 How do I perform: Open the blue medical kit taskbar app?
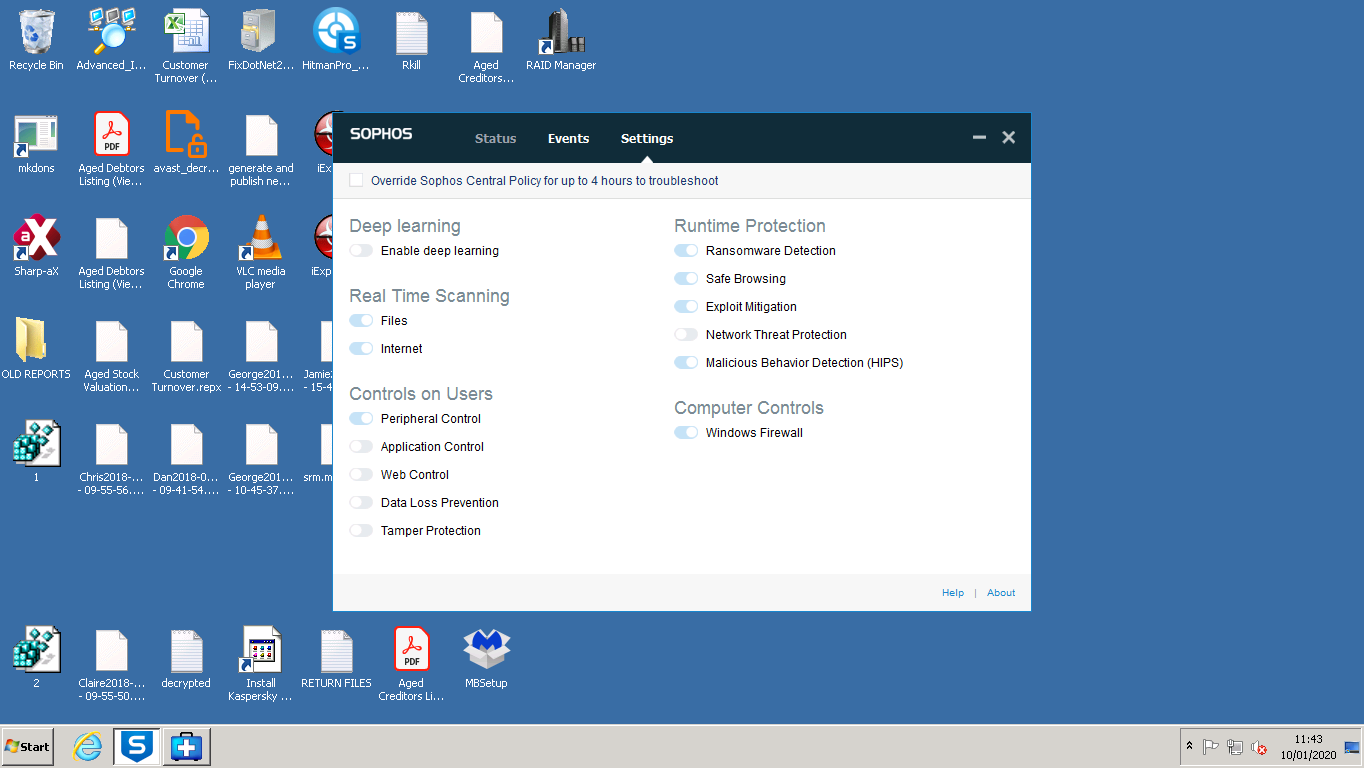186,746
